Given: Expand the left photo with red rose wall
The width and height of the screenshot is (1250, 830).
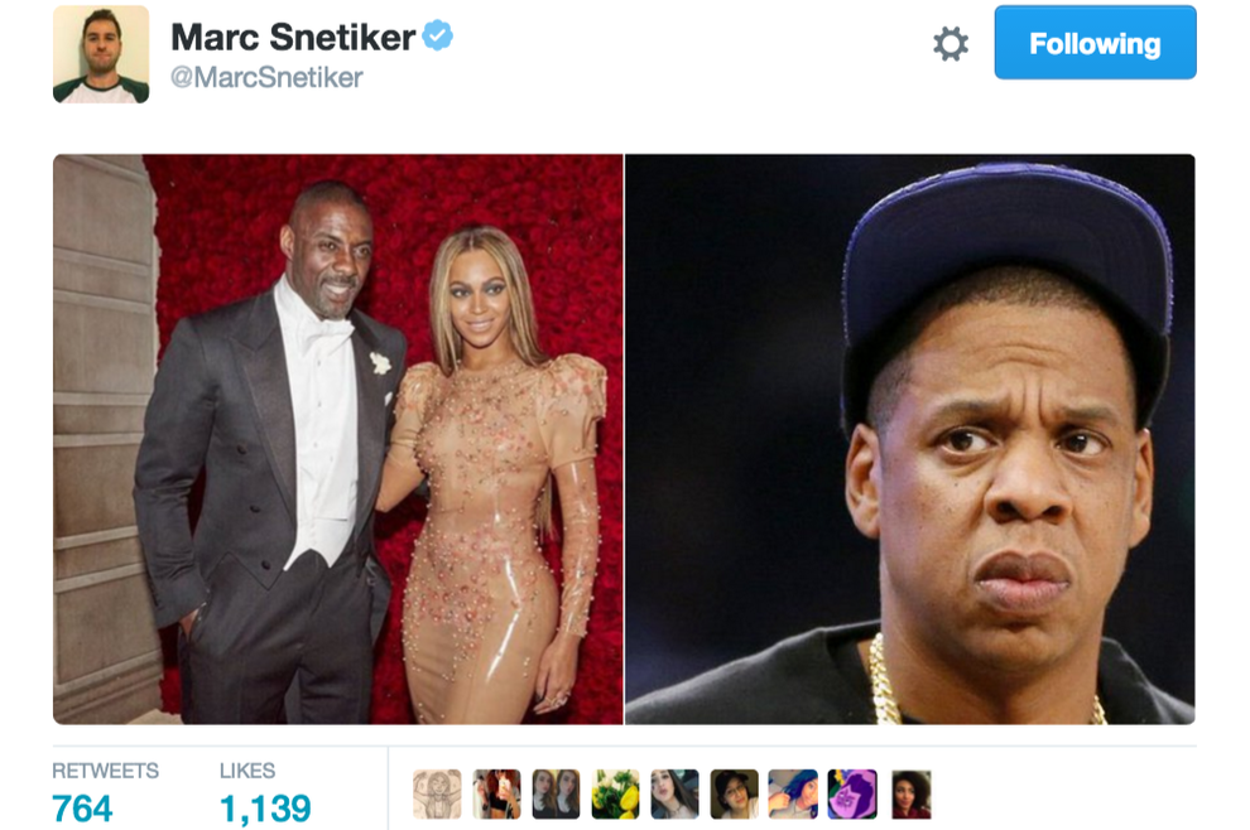Looking at the screenshot, I should [x=338, y=439].
